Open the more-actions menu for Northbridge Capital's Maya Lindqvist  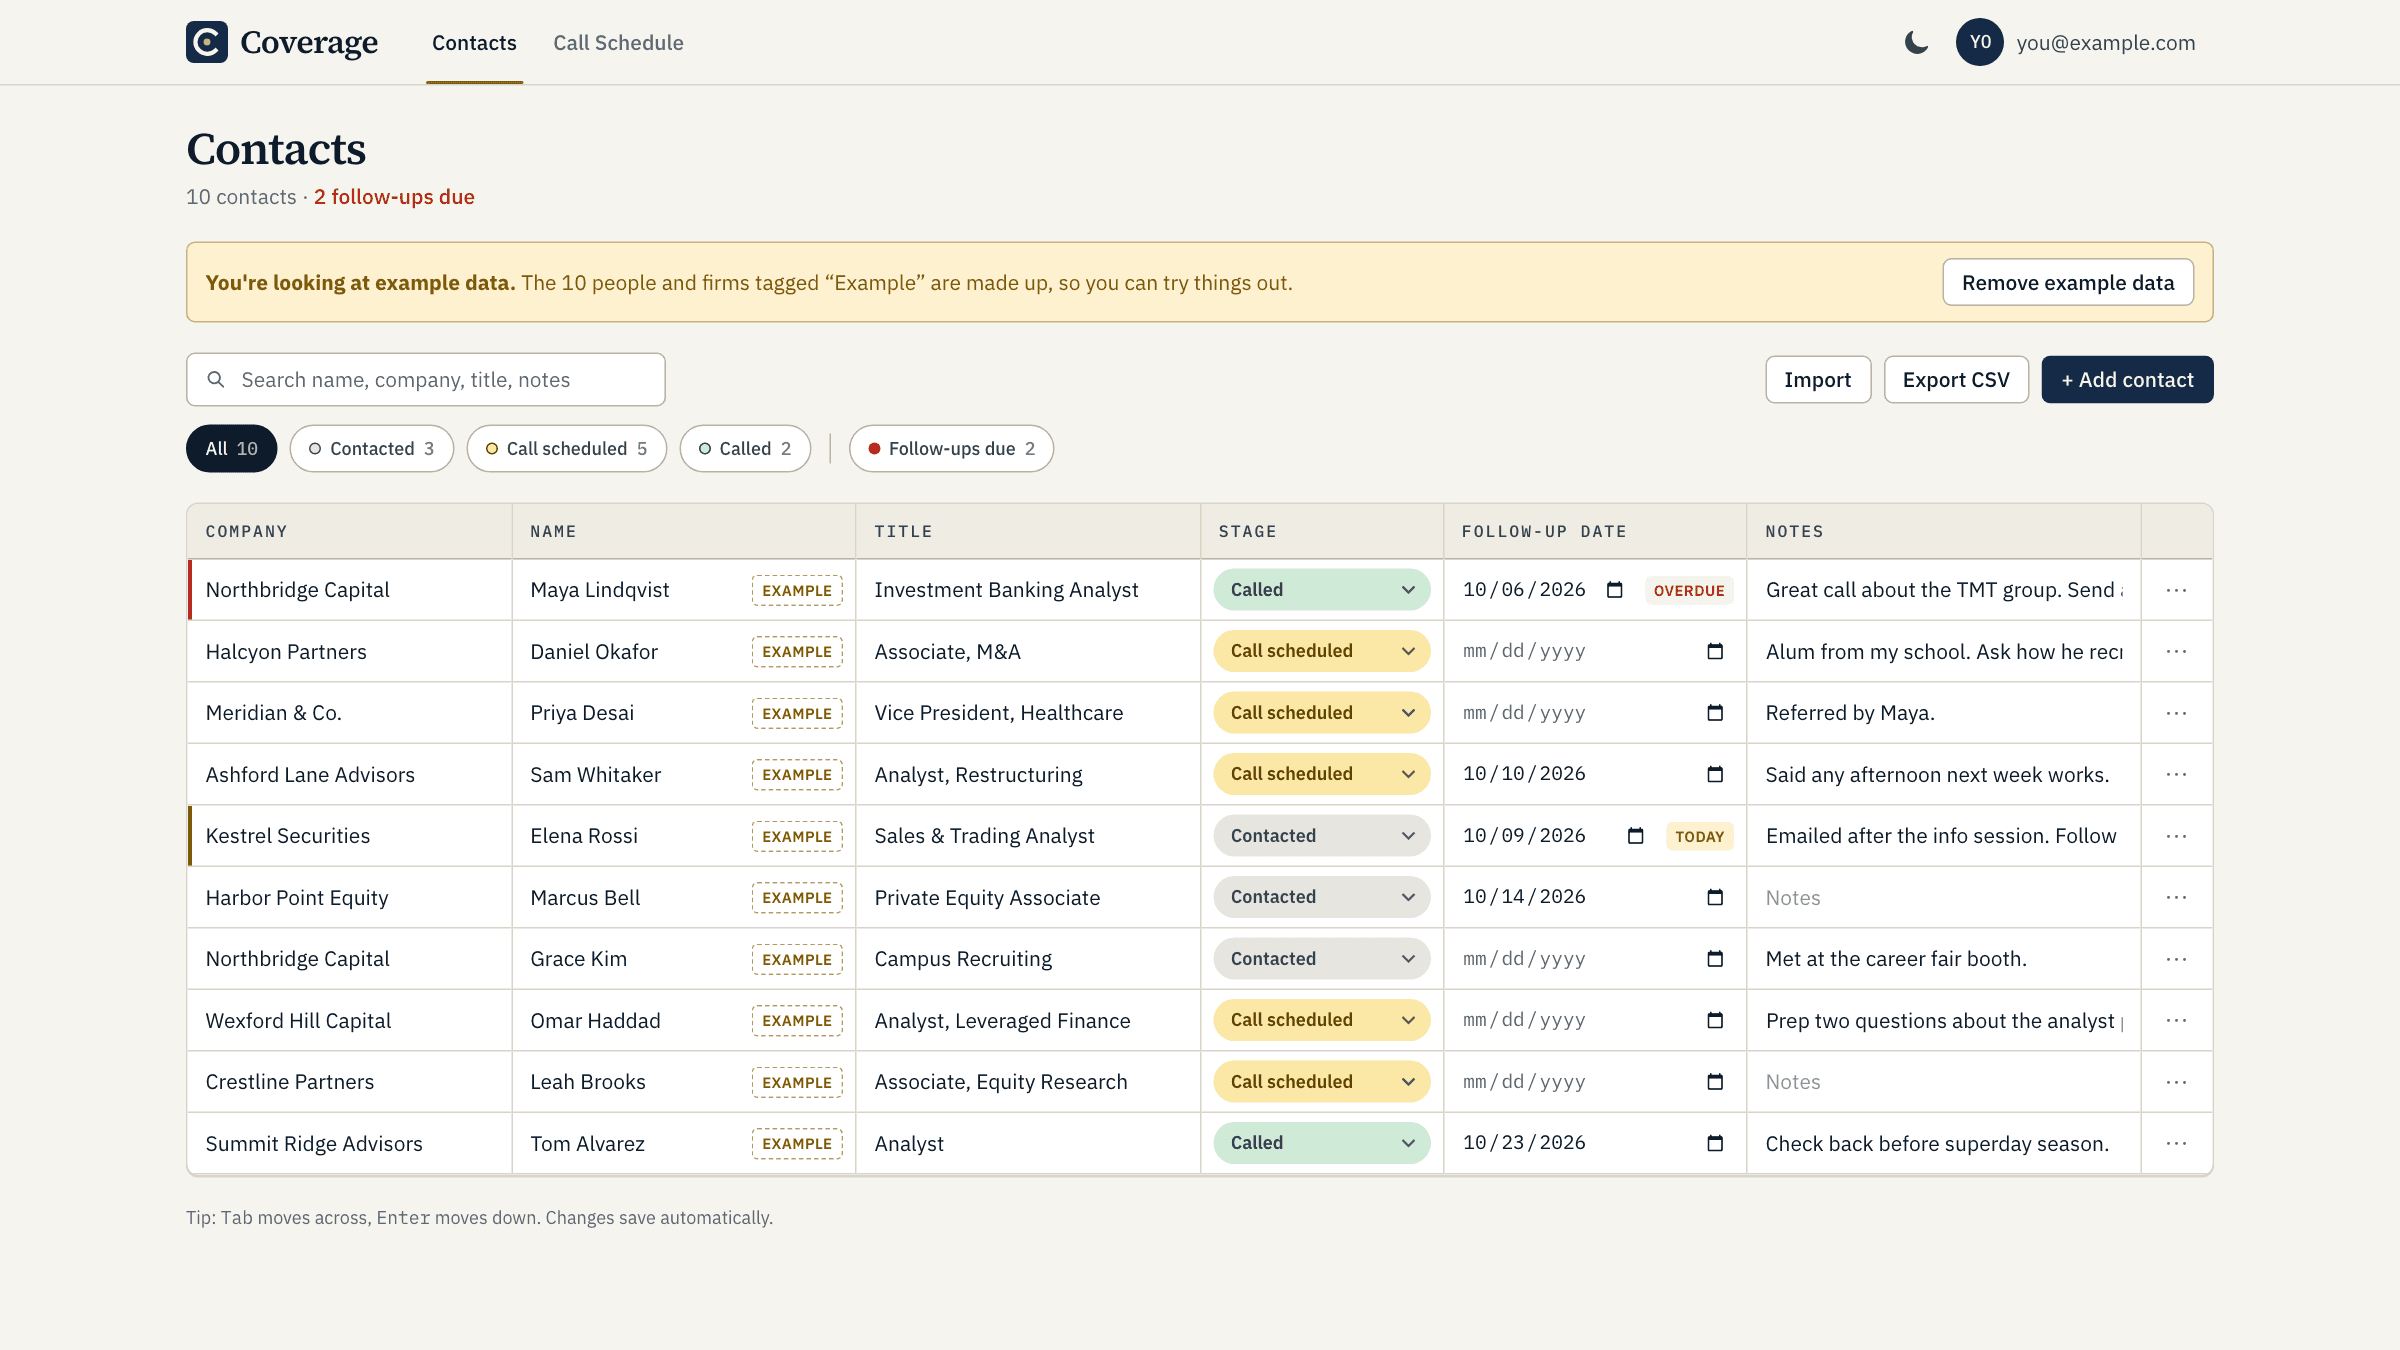pyautogui.click(x=2176, y=590)
